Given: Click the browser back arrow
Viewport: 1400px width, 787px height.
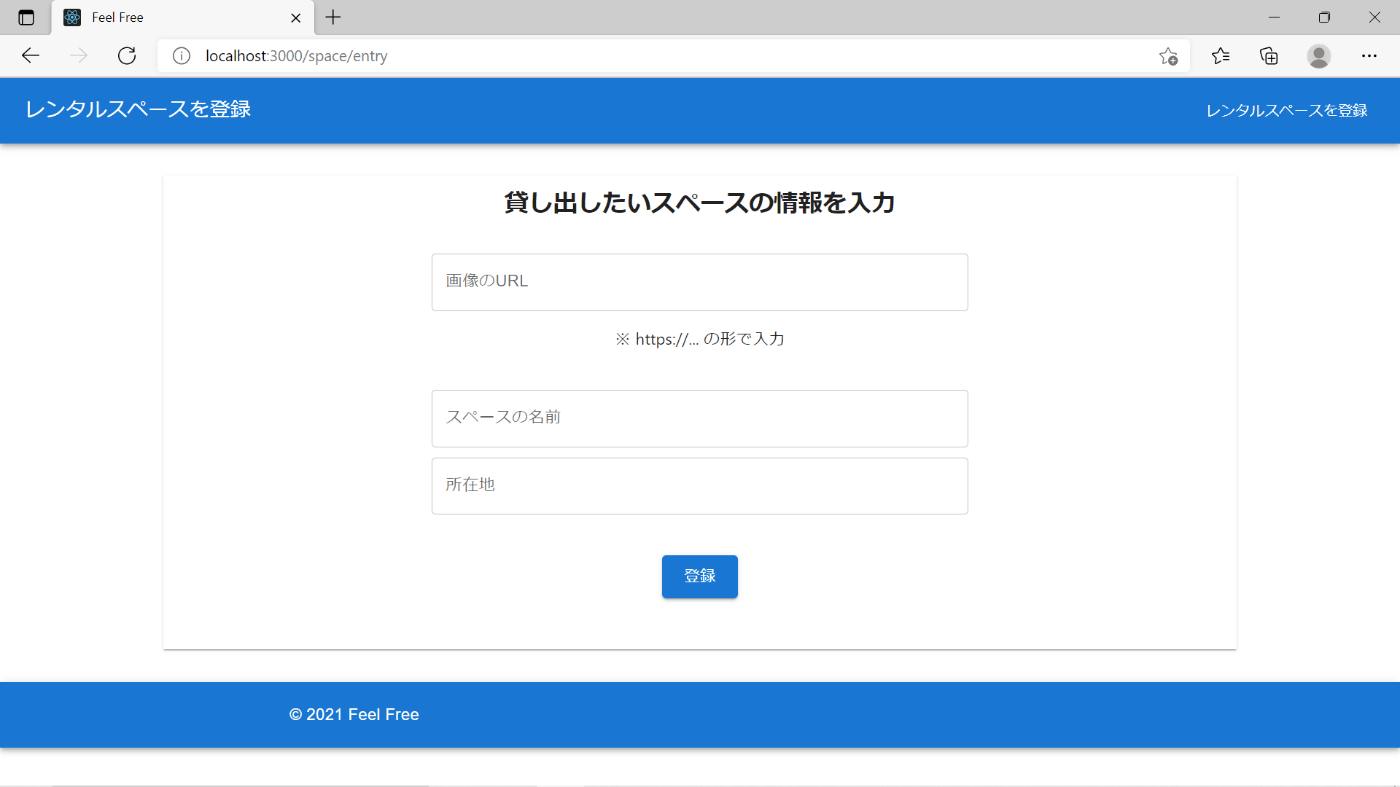Looking at the screenshot, I should (30, 56).
